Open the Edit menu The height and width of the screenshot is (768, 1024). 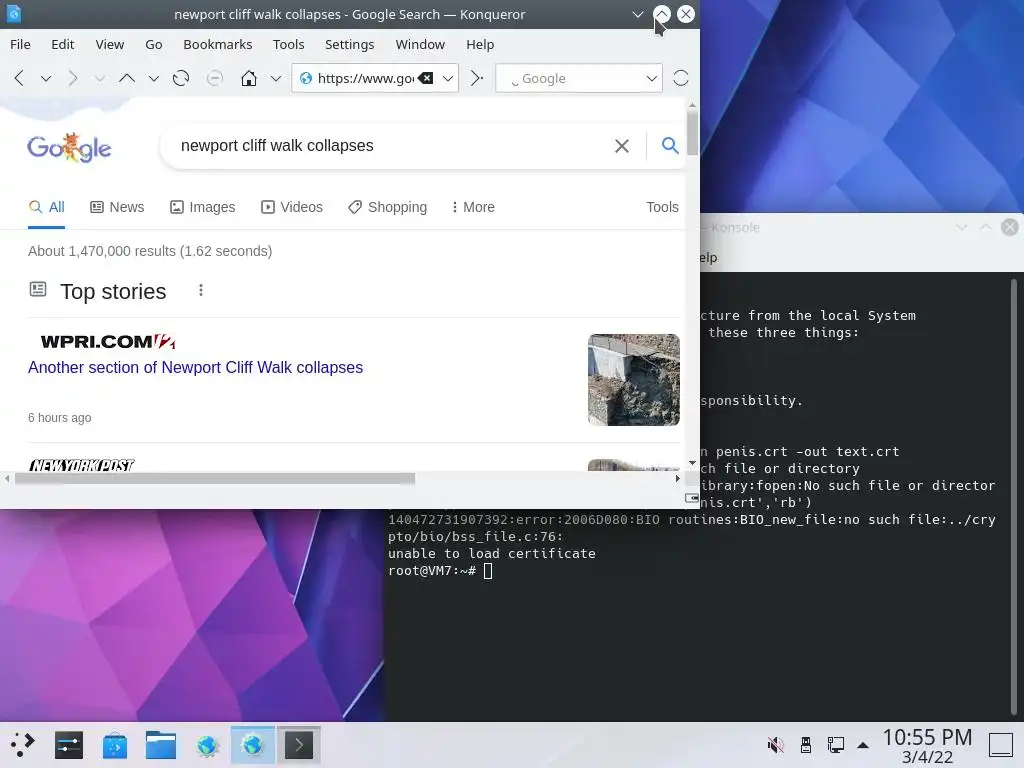[63, 44]
